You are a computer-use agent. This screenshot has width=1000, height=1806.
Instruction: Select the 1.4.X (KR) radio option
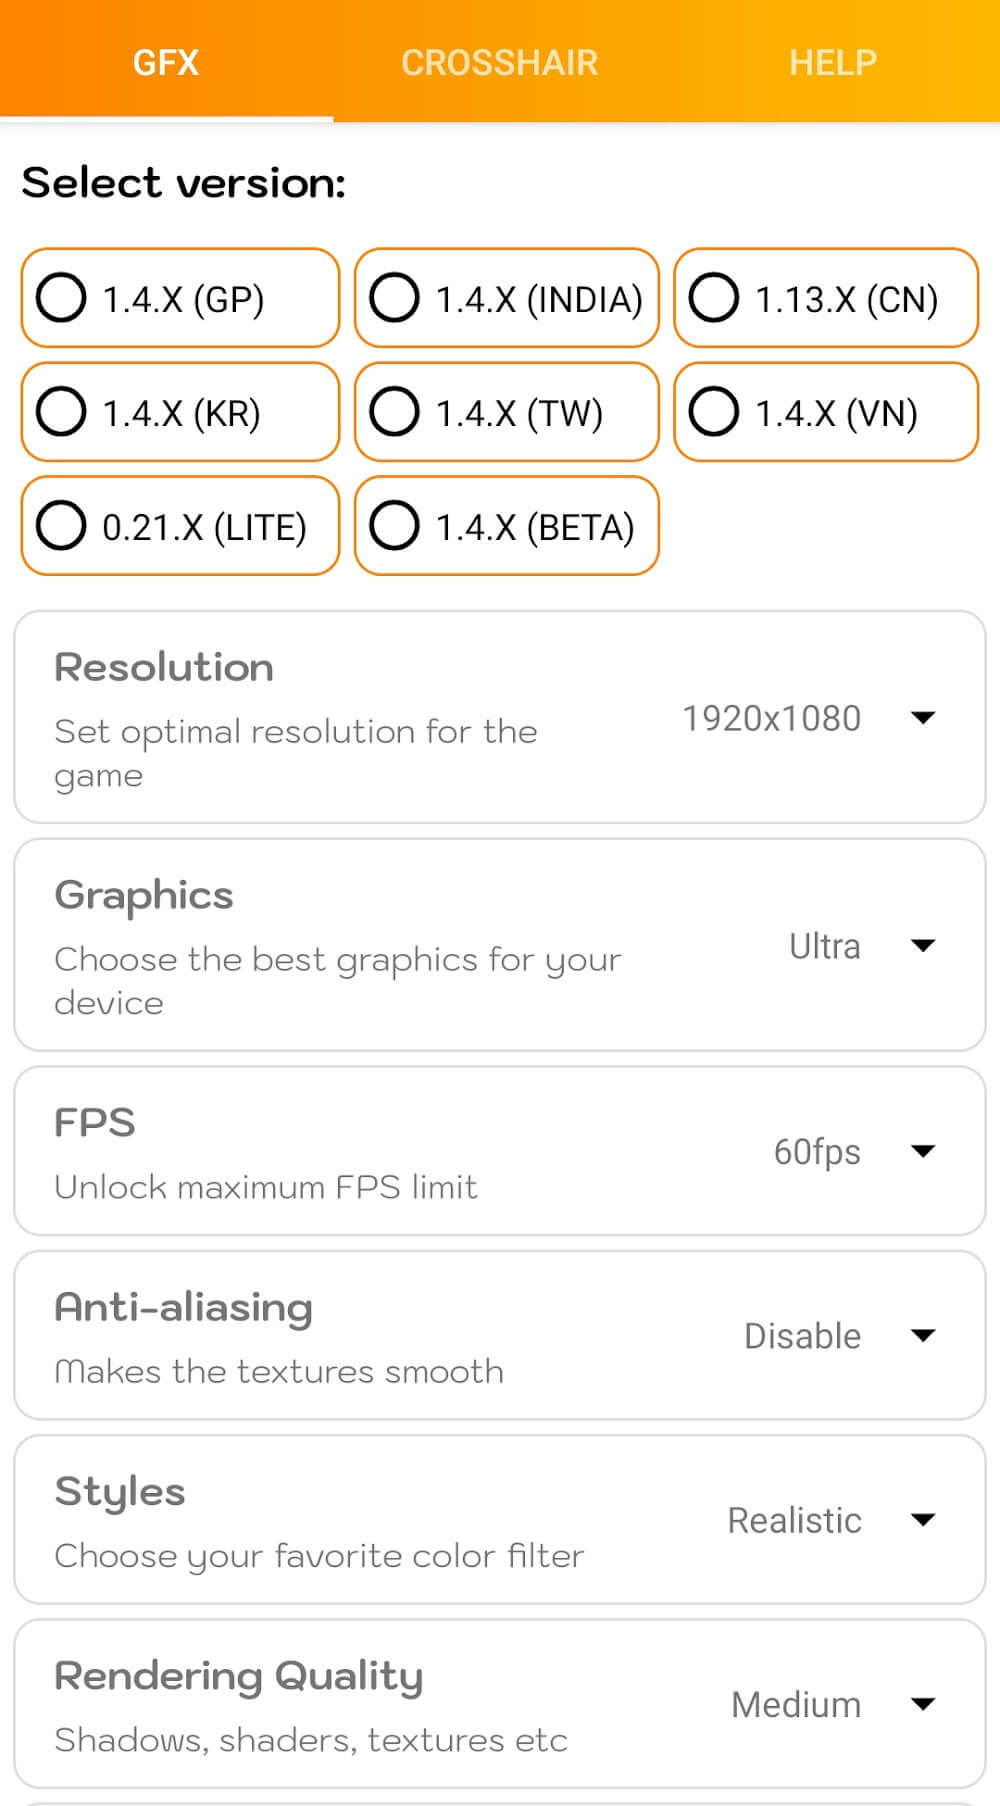coord(62,412)
